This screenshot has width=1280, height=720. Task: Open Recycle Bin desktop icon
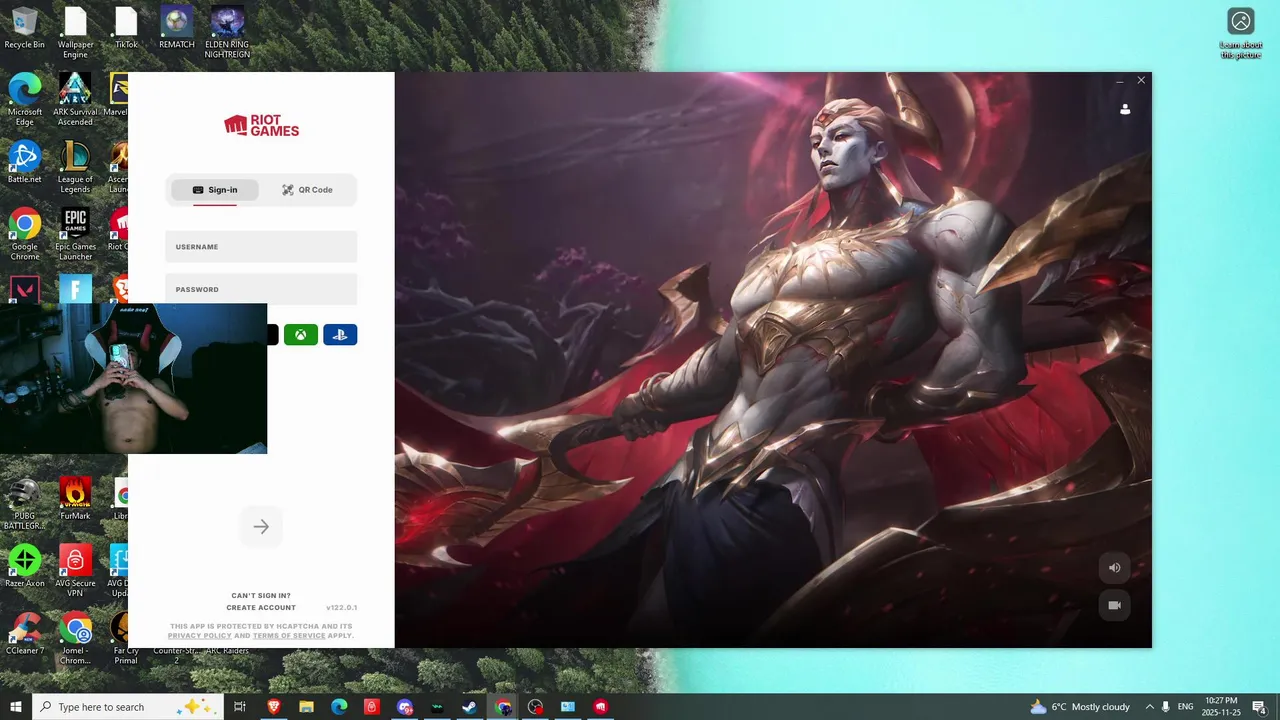click(25, 28)
